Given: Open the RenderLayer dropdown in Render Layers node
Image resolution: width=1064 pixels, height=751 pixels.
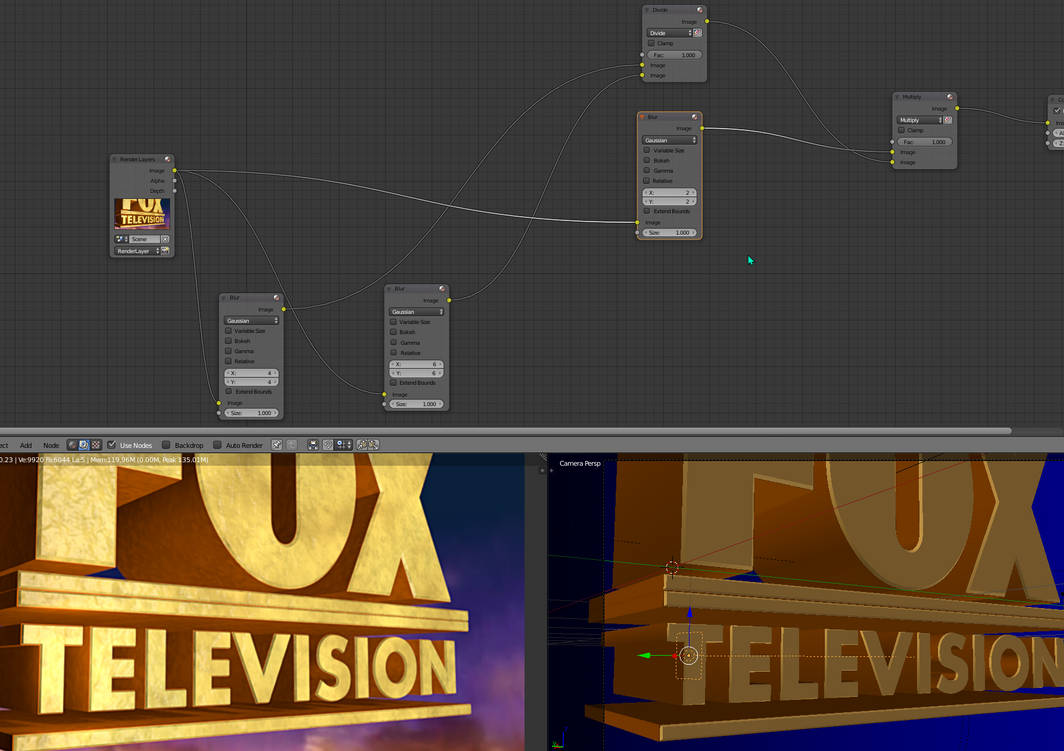Looking at the screenshot, I should (x=136, y=251).
